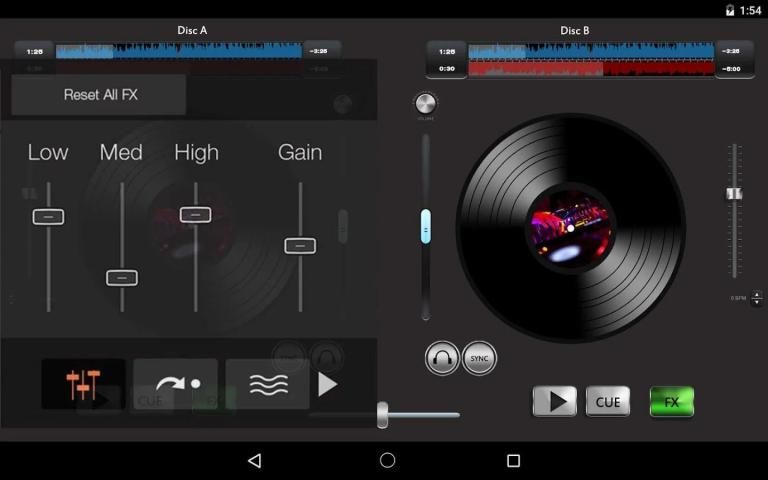Click the Low EQ slider handle

48,216
